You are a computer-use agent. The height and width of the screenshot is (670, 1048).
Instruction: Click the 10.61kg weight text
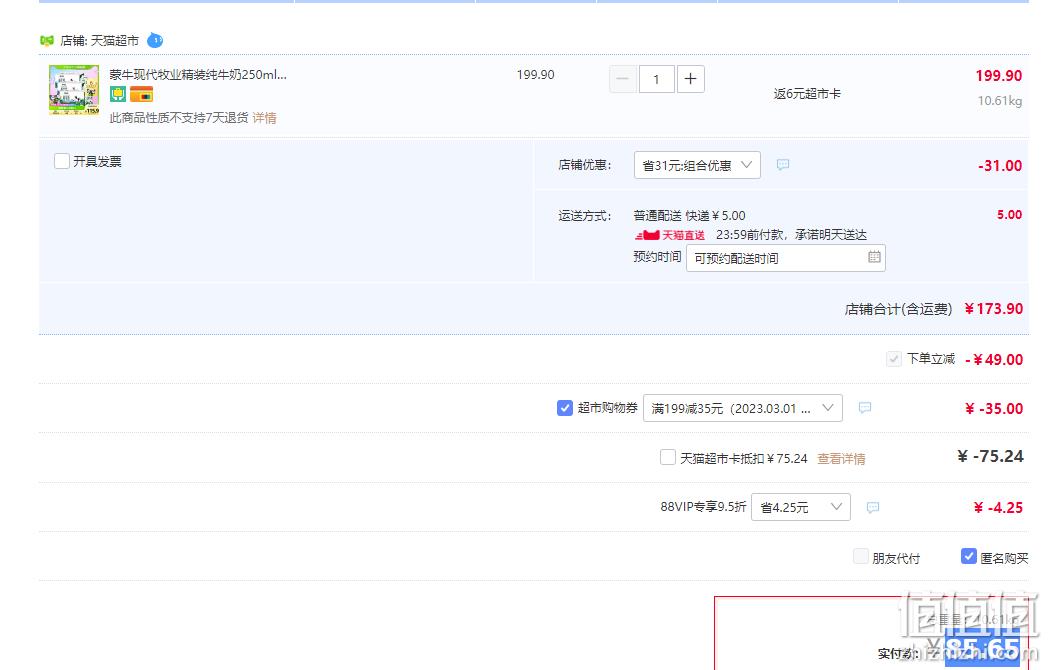coord(999,101)
